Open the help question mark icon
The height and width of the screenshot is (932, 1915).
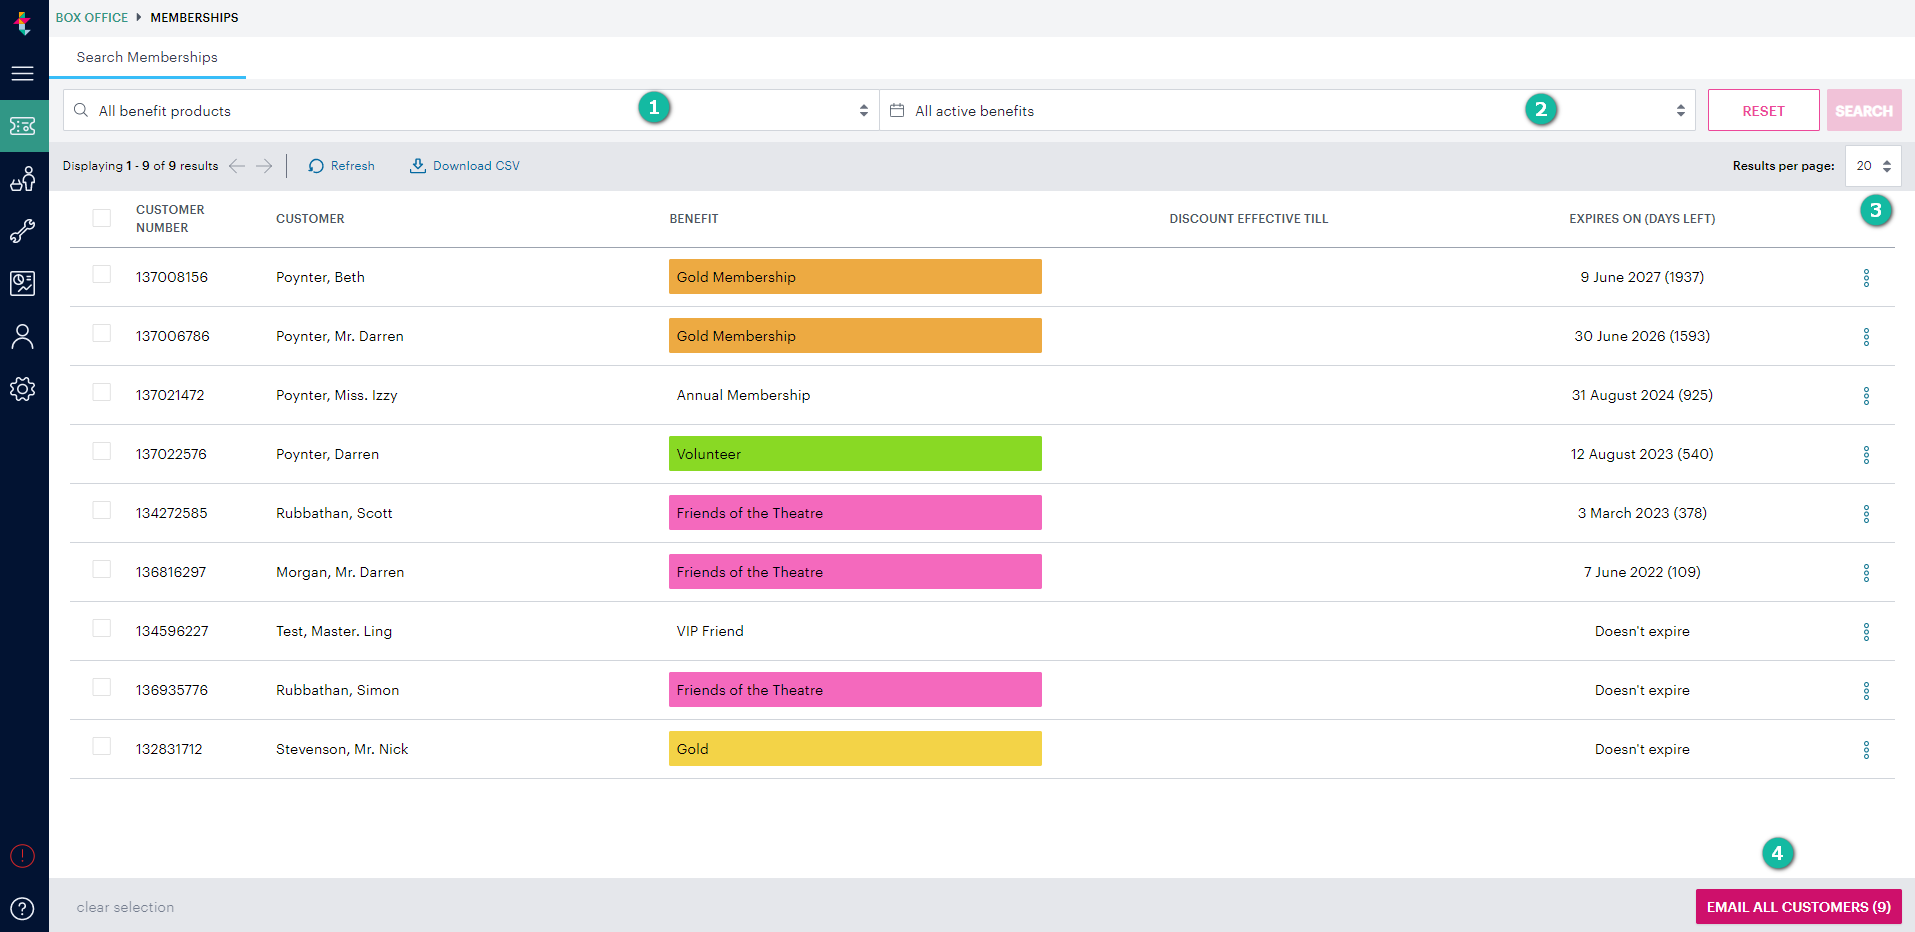(x=22, y=908)
